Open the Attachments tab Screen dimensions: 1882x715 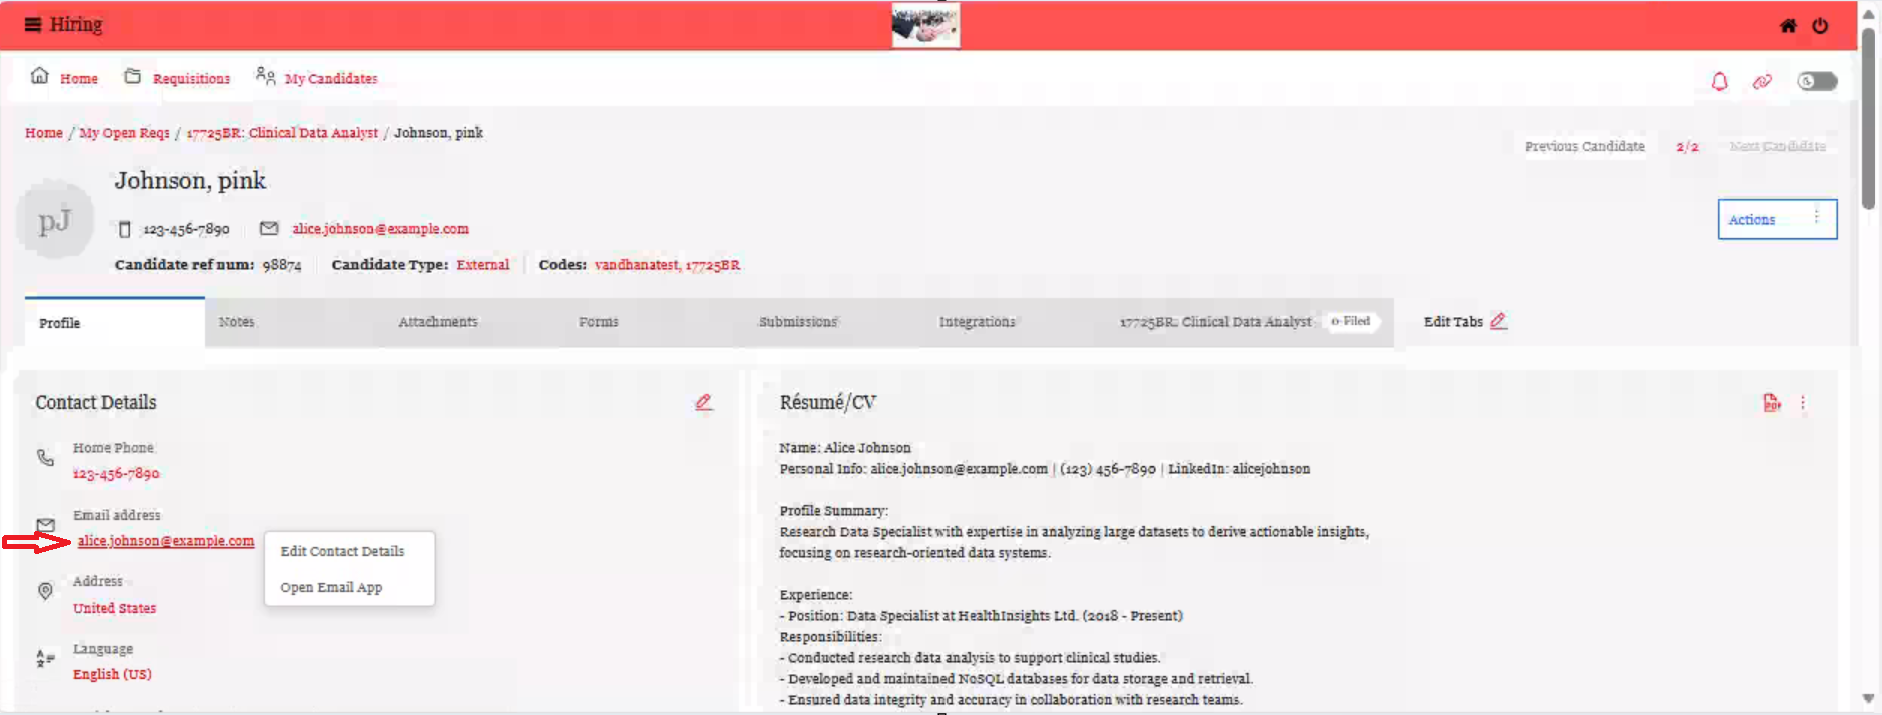pyautogui.click(x=437, y=322)
